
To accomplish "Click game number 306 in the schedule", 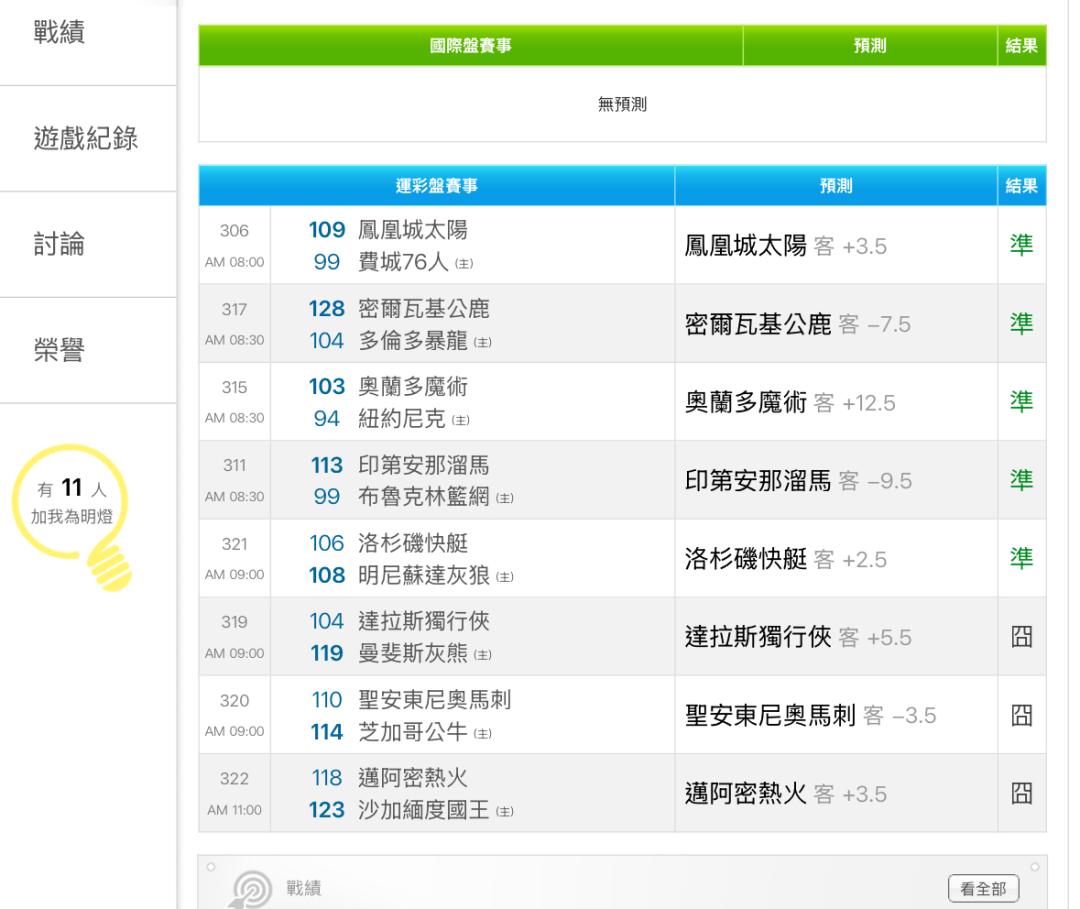I will pos(234,231).
